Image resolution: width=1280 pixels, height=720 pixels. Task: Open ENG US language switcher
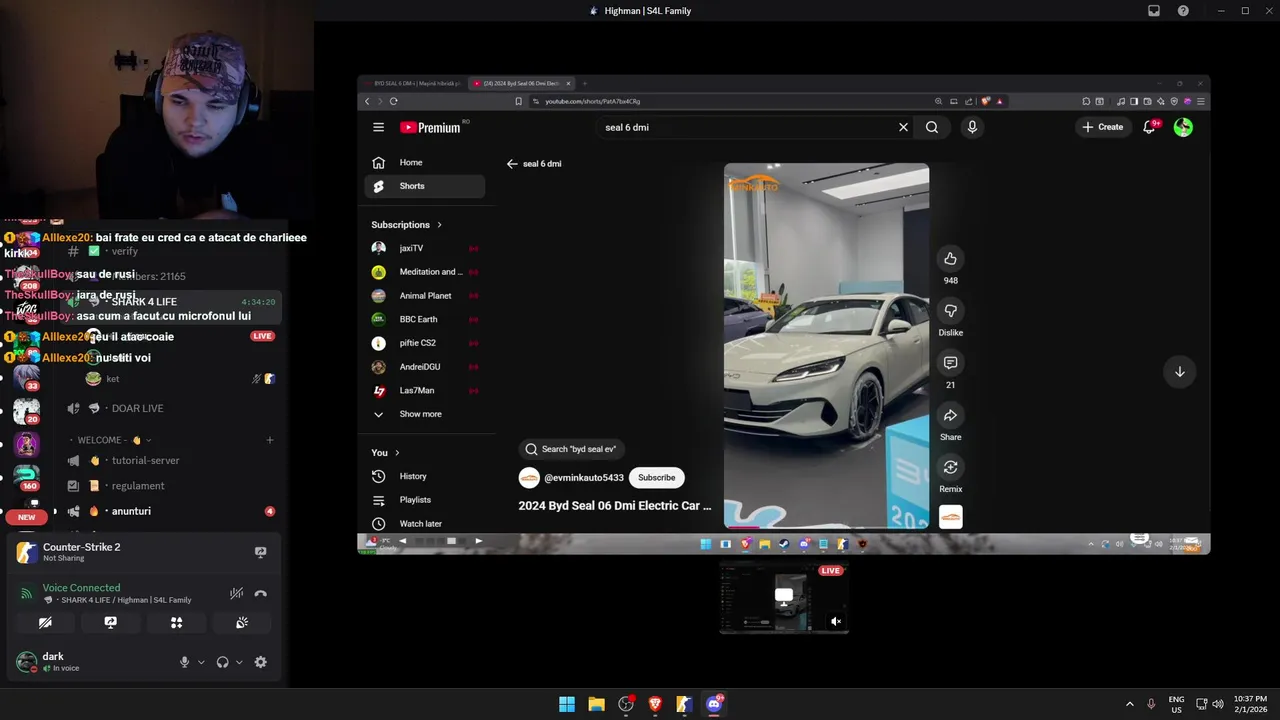[1177, 704]
